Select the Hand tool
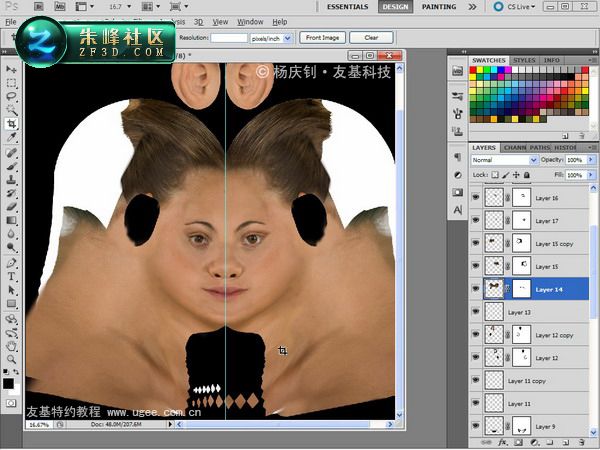This screenshot has width=600, height=450. 11,346
